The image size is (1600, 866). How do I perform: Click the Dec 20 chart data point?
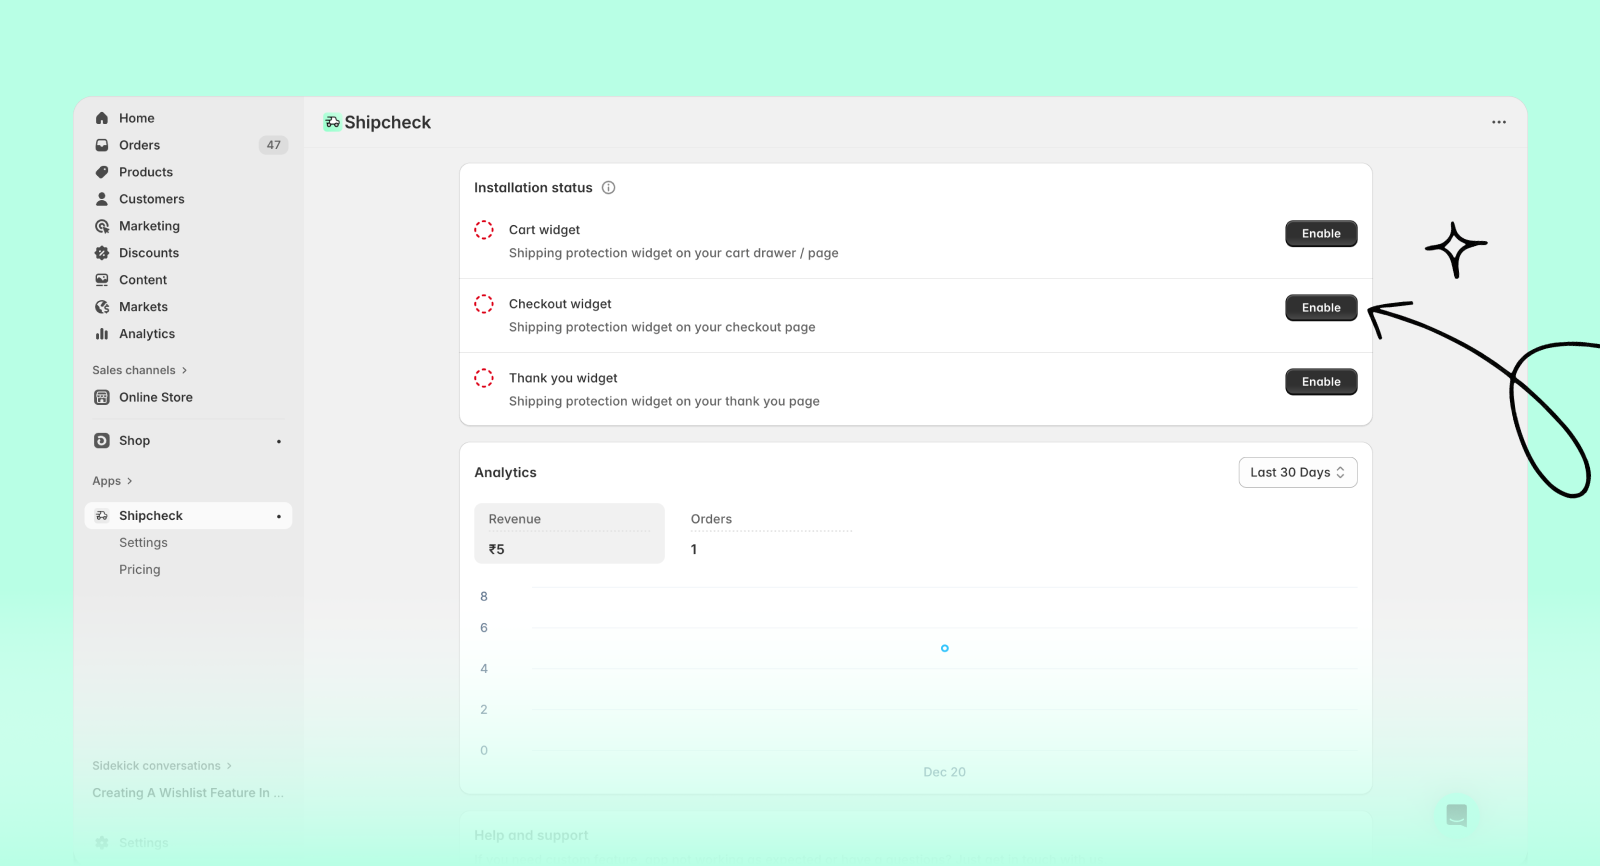(945, 649)
